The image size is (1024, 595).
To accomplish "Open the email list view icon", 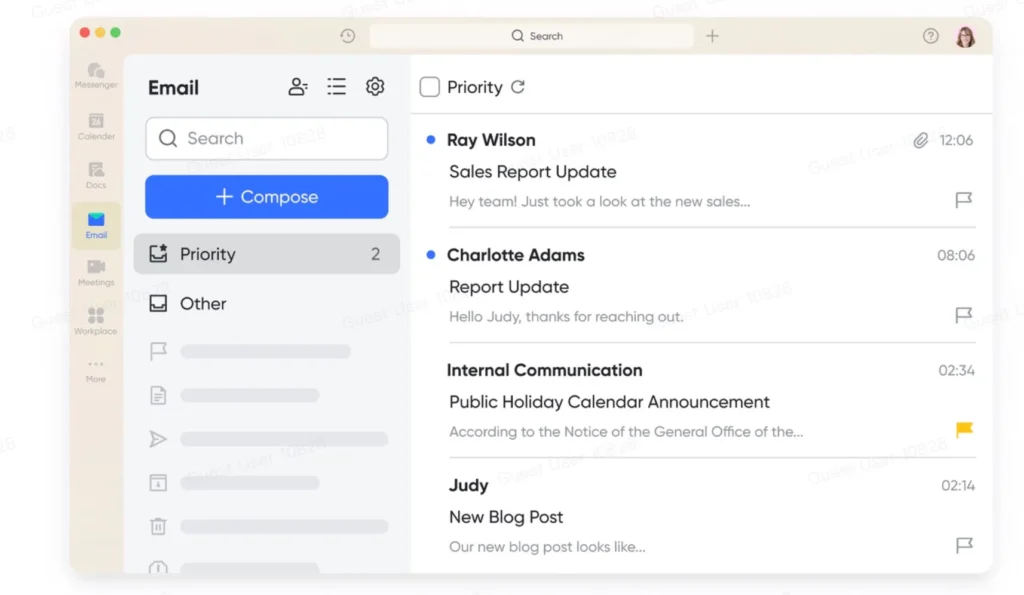I will coord(336,87).
